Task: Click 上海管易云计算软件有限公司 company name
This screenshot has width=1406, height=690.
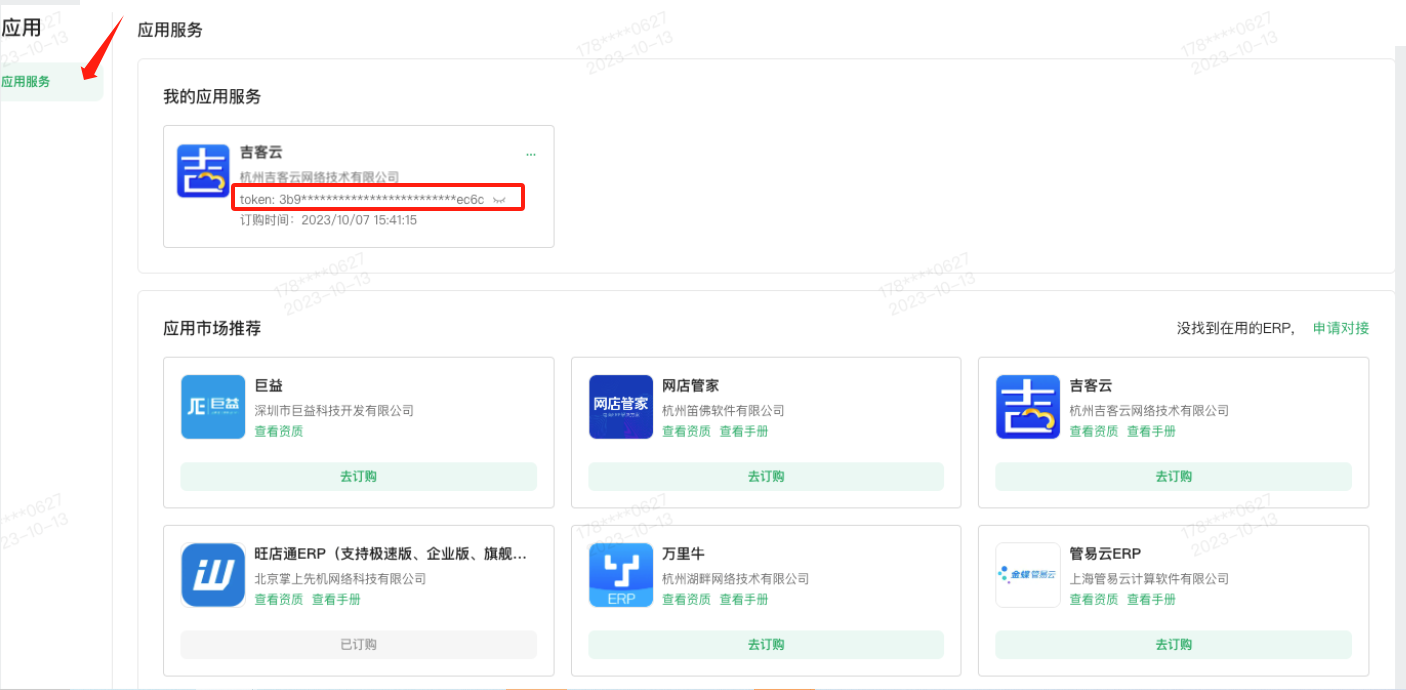Action: pos(1149,578)
